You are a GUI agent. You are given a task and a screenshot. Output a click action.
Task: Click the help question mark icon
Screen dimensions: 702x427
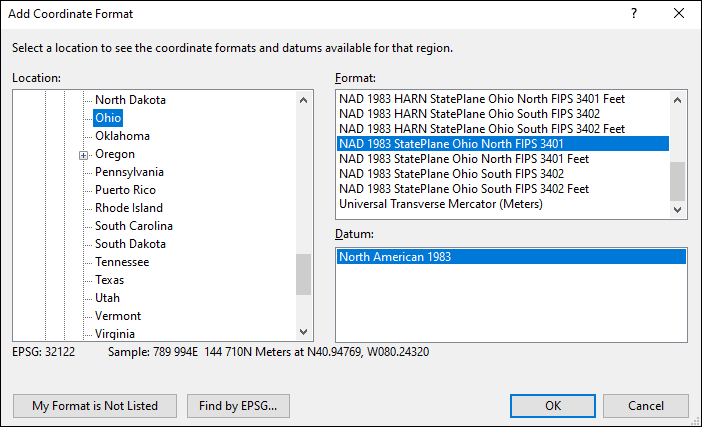click(634, 13)
